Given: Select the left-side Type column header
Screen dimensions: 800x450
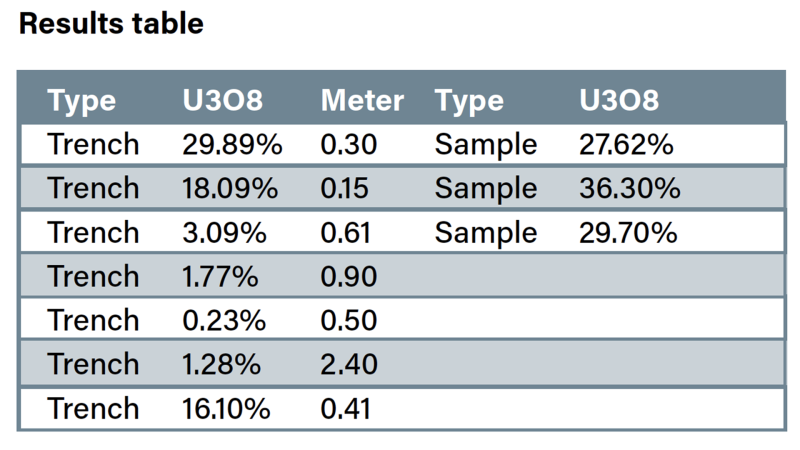Looking at the screenshot, I should pos(82,100).
